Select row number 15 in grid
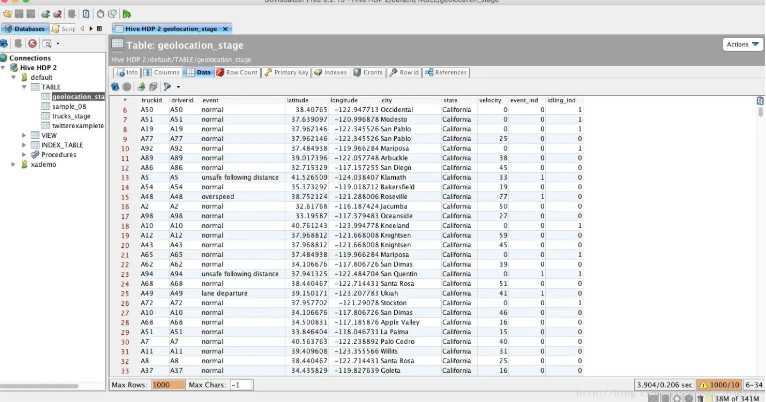Image resolution: width=766 pixels, height=402 pixels. click(x=125, y=197)
